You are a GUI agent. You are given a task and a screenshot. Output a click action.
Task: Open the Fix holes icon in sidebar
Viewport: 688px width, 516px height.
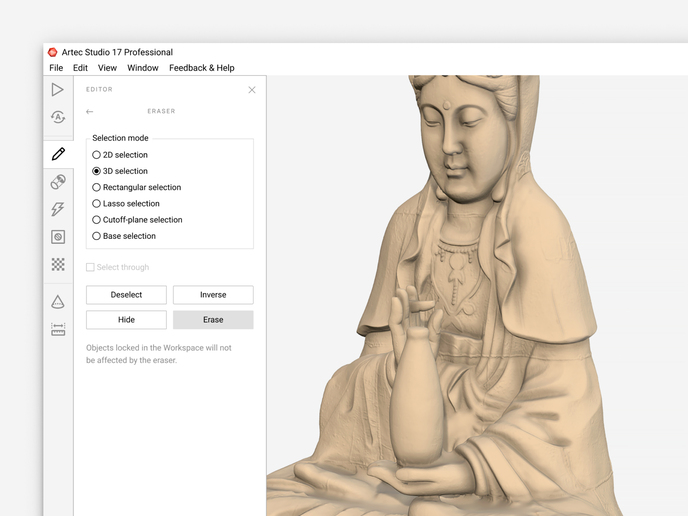click(58, 237)
